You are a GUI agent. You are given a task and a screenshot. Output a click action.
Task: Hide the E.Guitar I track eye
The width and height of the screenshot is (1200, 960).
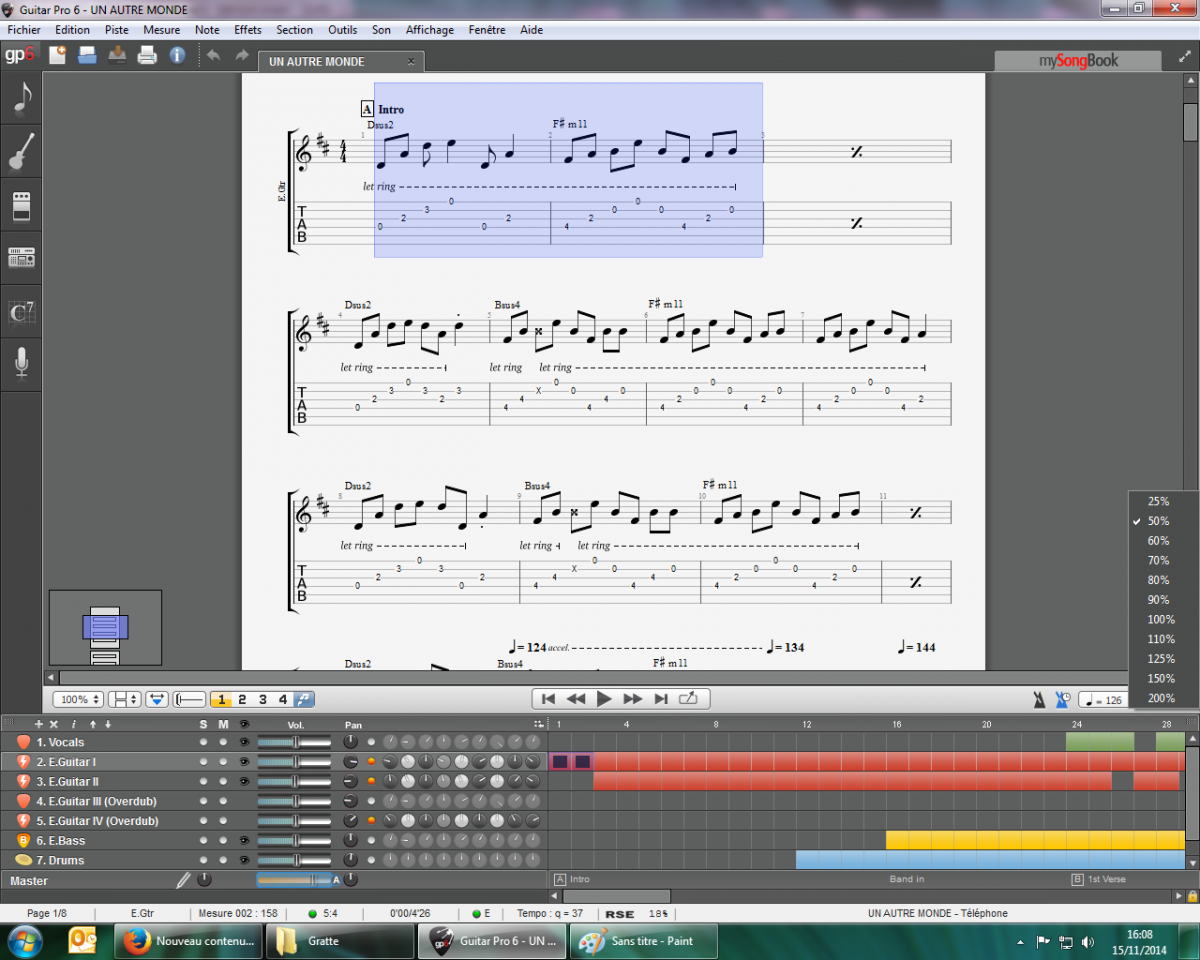pos(244,762)
